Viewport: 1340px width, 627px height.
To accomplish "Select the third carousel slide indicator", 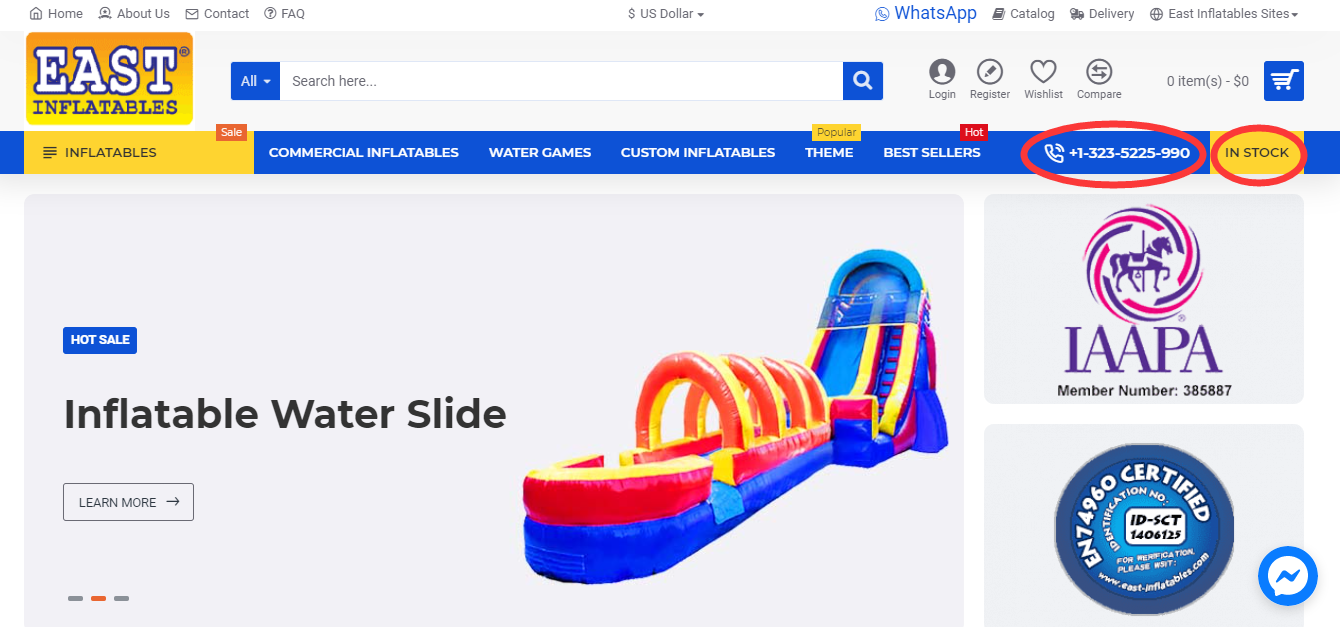I will pos(121,598).
